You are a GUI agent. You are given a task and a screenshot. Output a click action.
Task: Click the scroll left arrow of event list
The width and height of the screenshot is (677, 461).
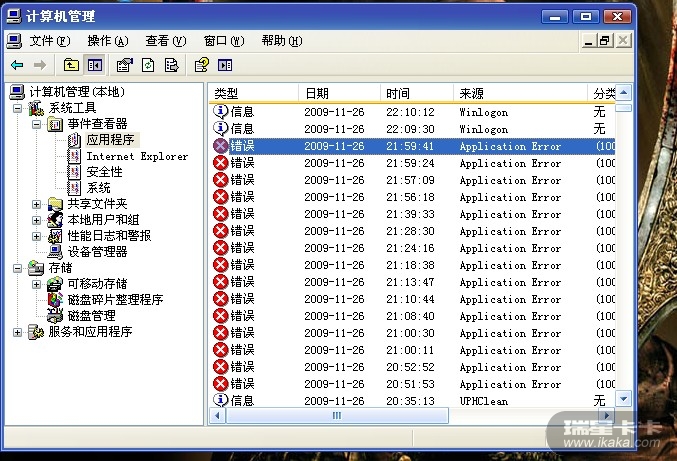click(x=217, y=416)
